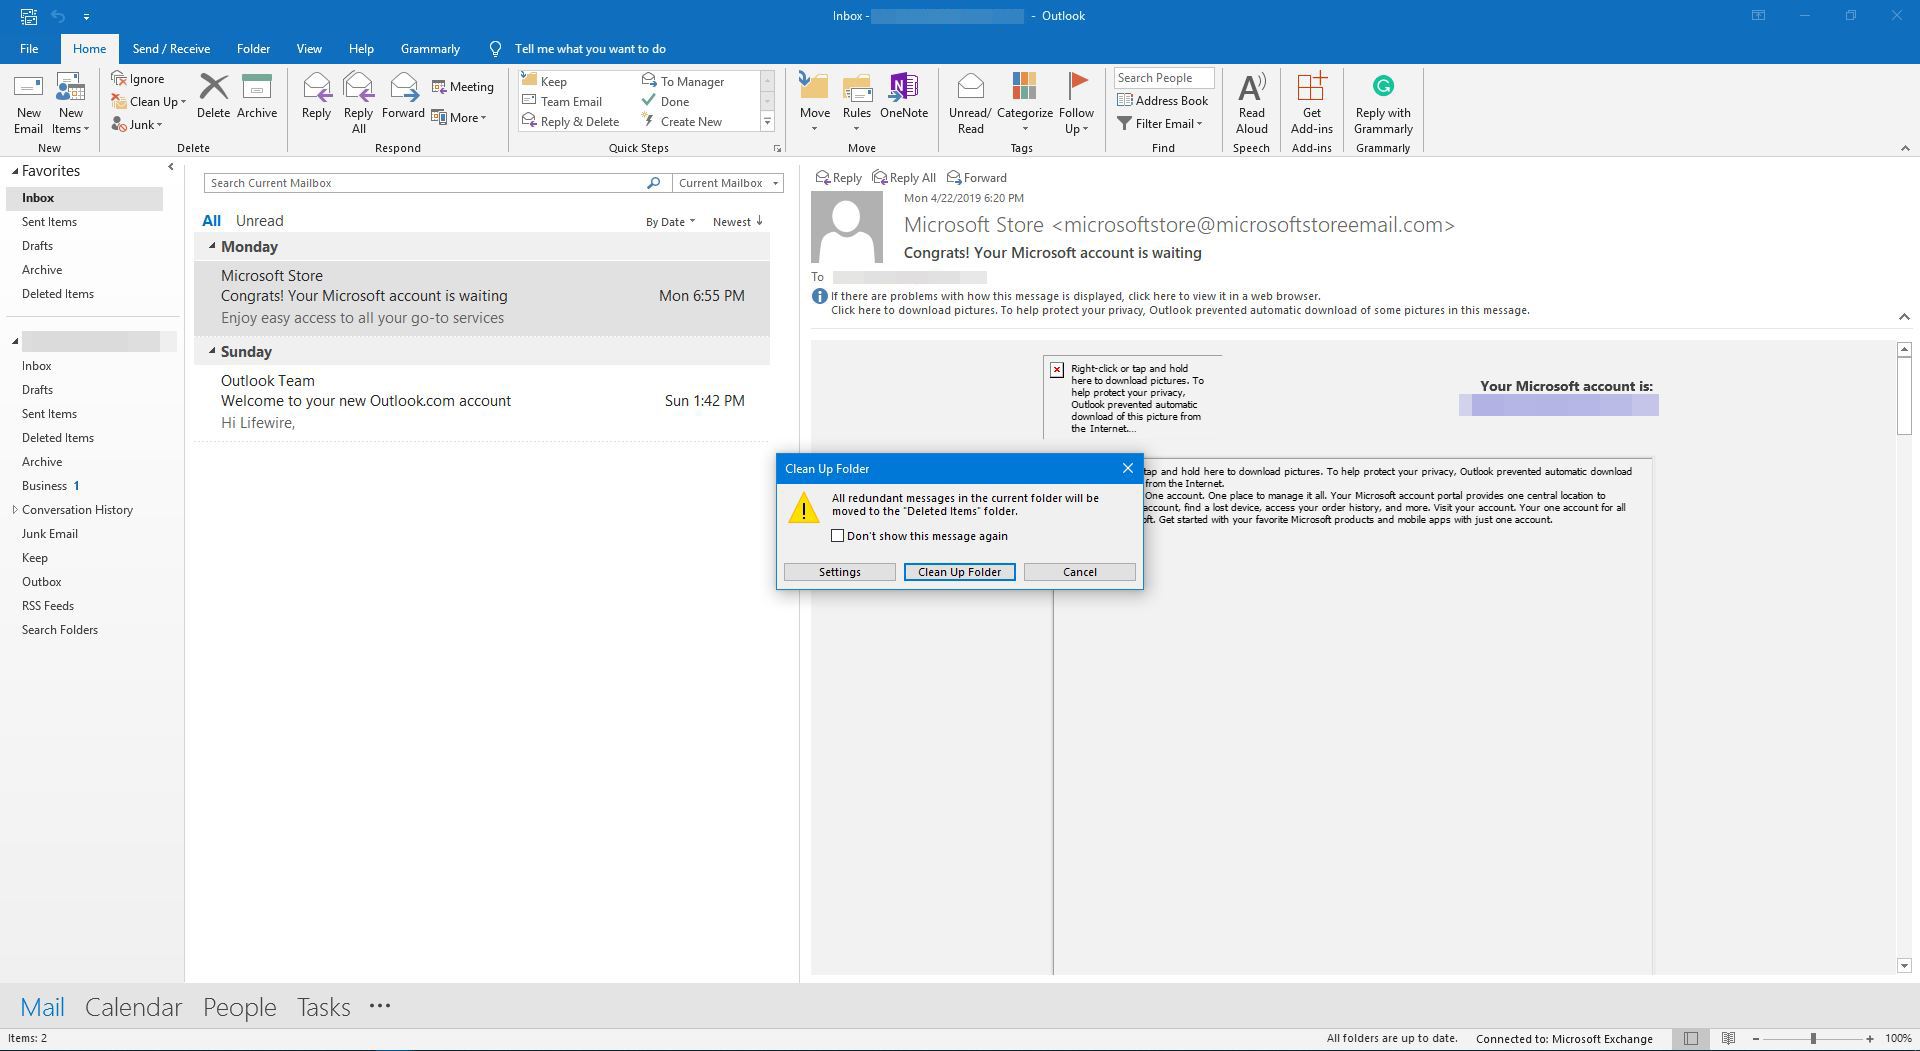Click Forward in reading pane
This screenshot has height=1051, width=1920.
[977, 177]
